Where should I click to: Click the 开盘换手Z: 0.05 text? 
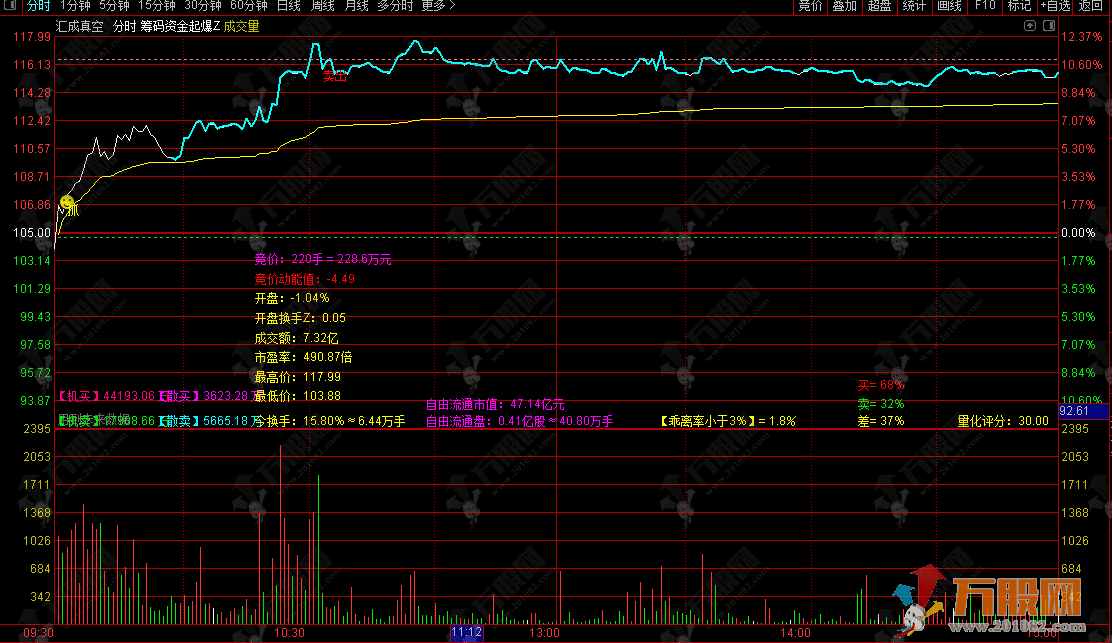(x=300, y=318)
